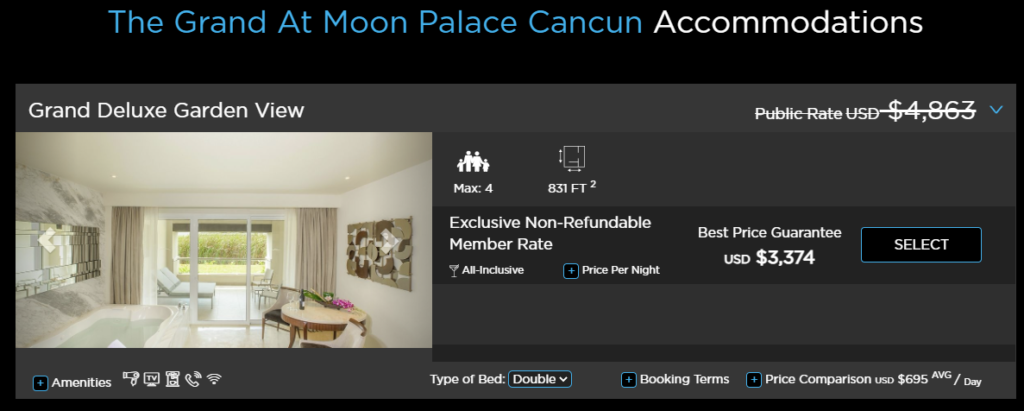
Task: Click the hair dryer amenity icon
Action: click(x=131, y=379)
